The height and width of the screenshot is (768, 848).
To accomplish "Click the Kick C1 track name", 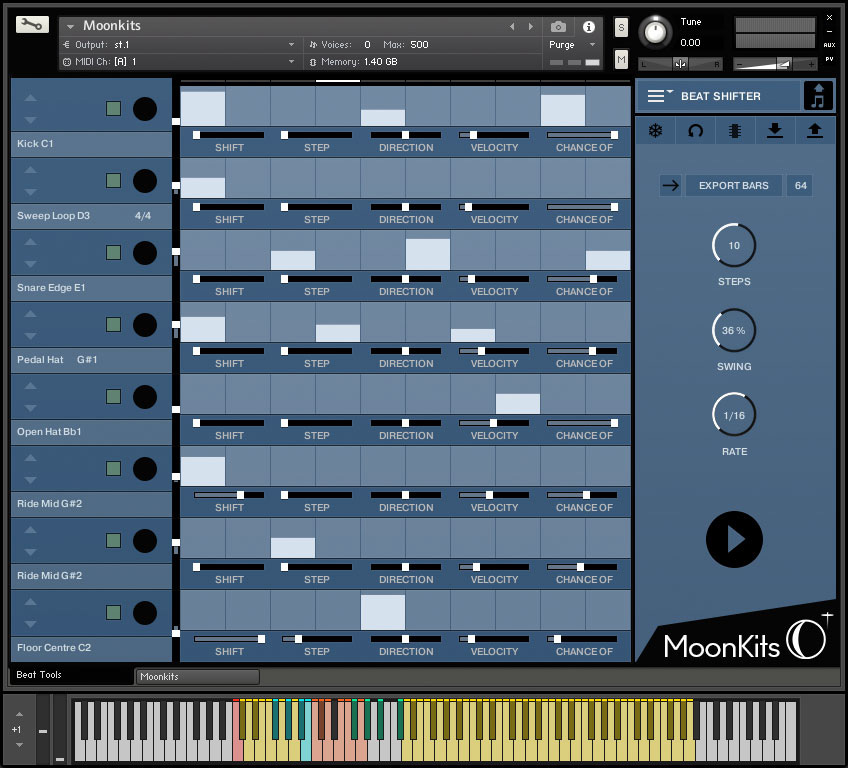I will click(35, 144).
